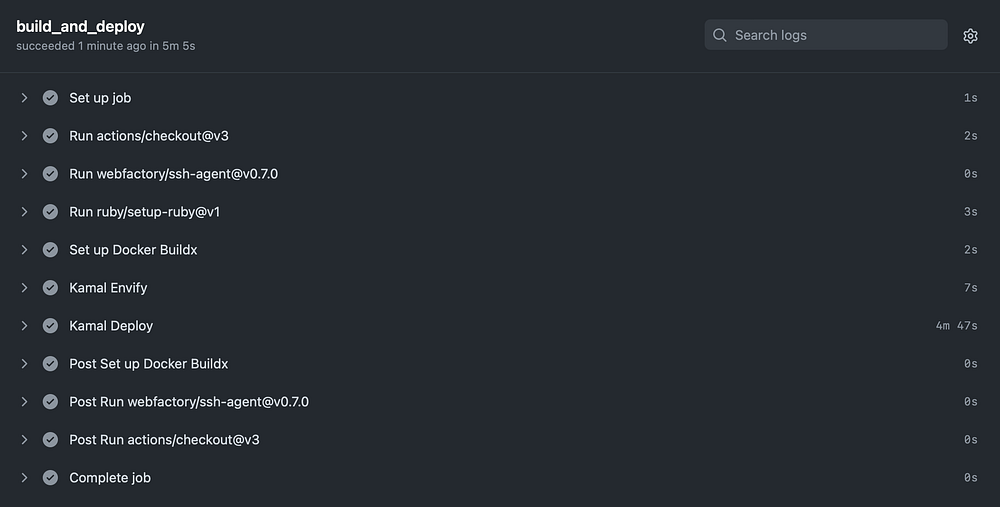Expand the Run webfactory/ssh-agent@v0.7.0 step chevron

click(x=25, y=174)
